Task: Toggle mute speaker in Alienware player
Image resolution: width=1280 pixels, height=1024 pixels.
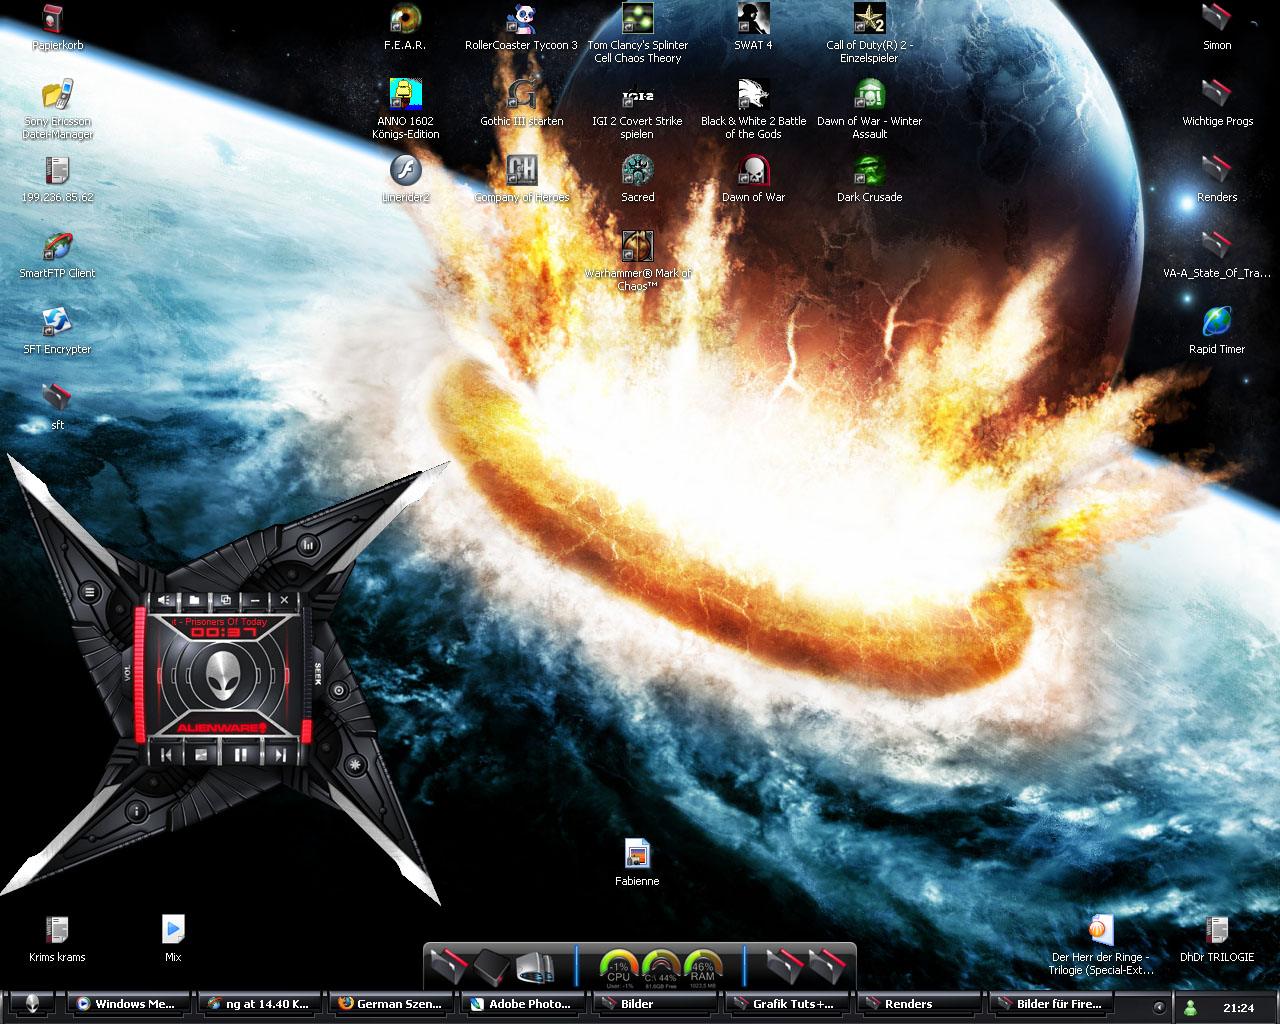Action: point(165,600)
